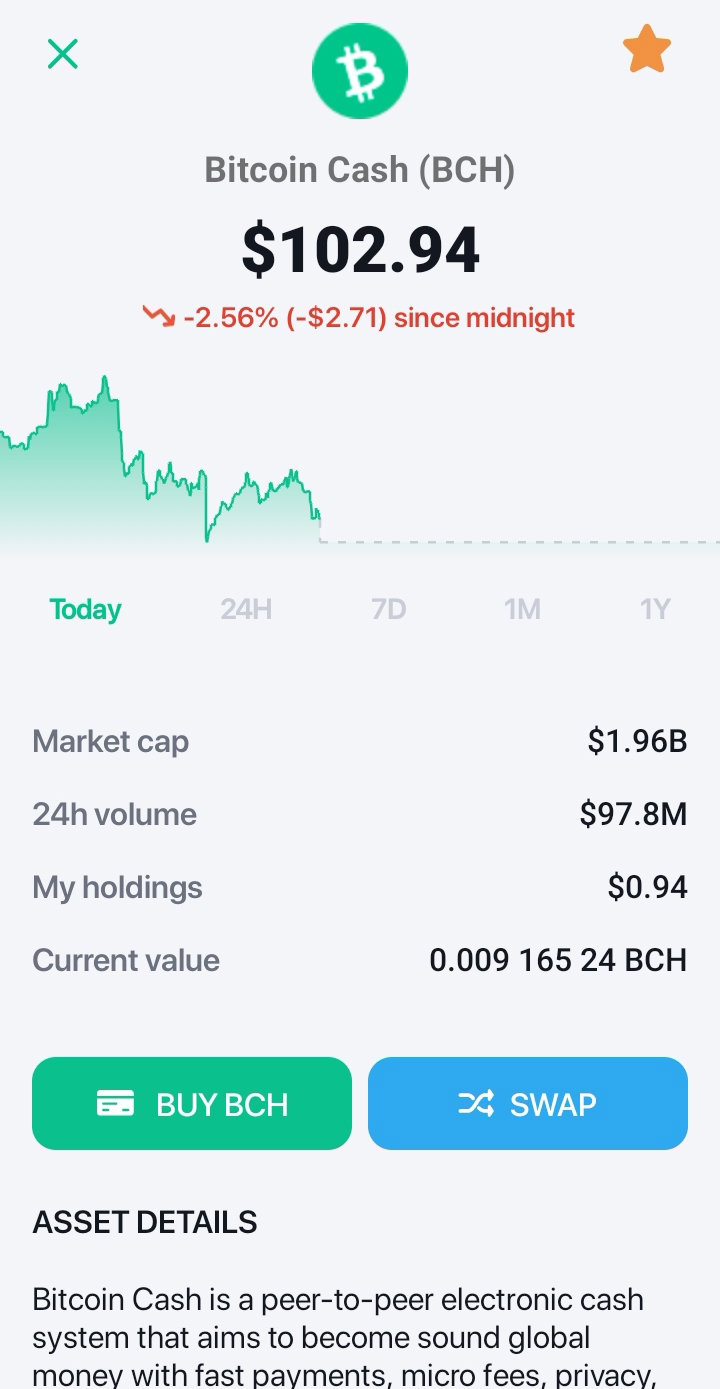This screenshot has height=1389, width=720.
Task: Tap the Current value BCH amount
Action: point(558,960)
